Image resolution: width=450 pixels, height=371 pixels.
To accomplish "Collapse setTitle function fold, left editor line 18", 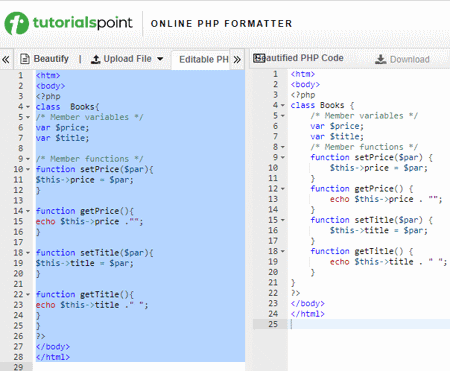I will (28, 253).
